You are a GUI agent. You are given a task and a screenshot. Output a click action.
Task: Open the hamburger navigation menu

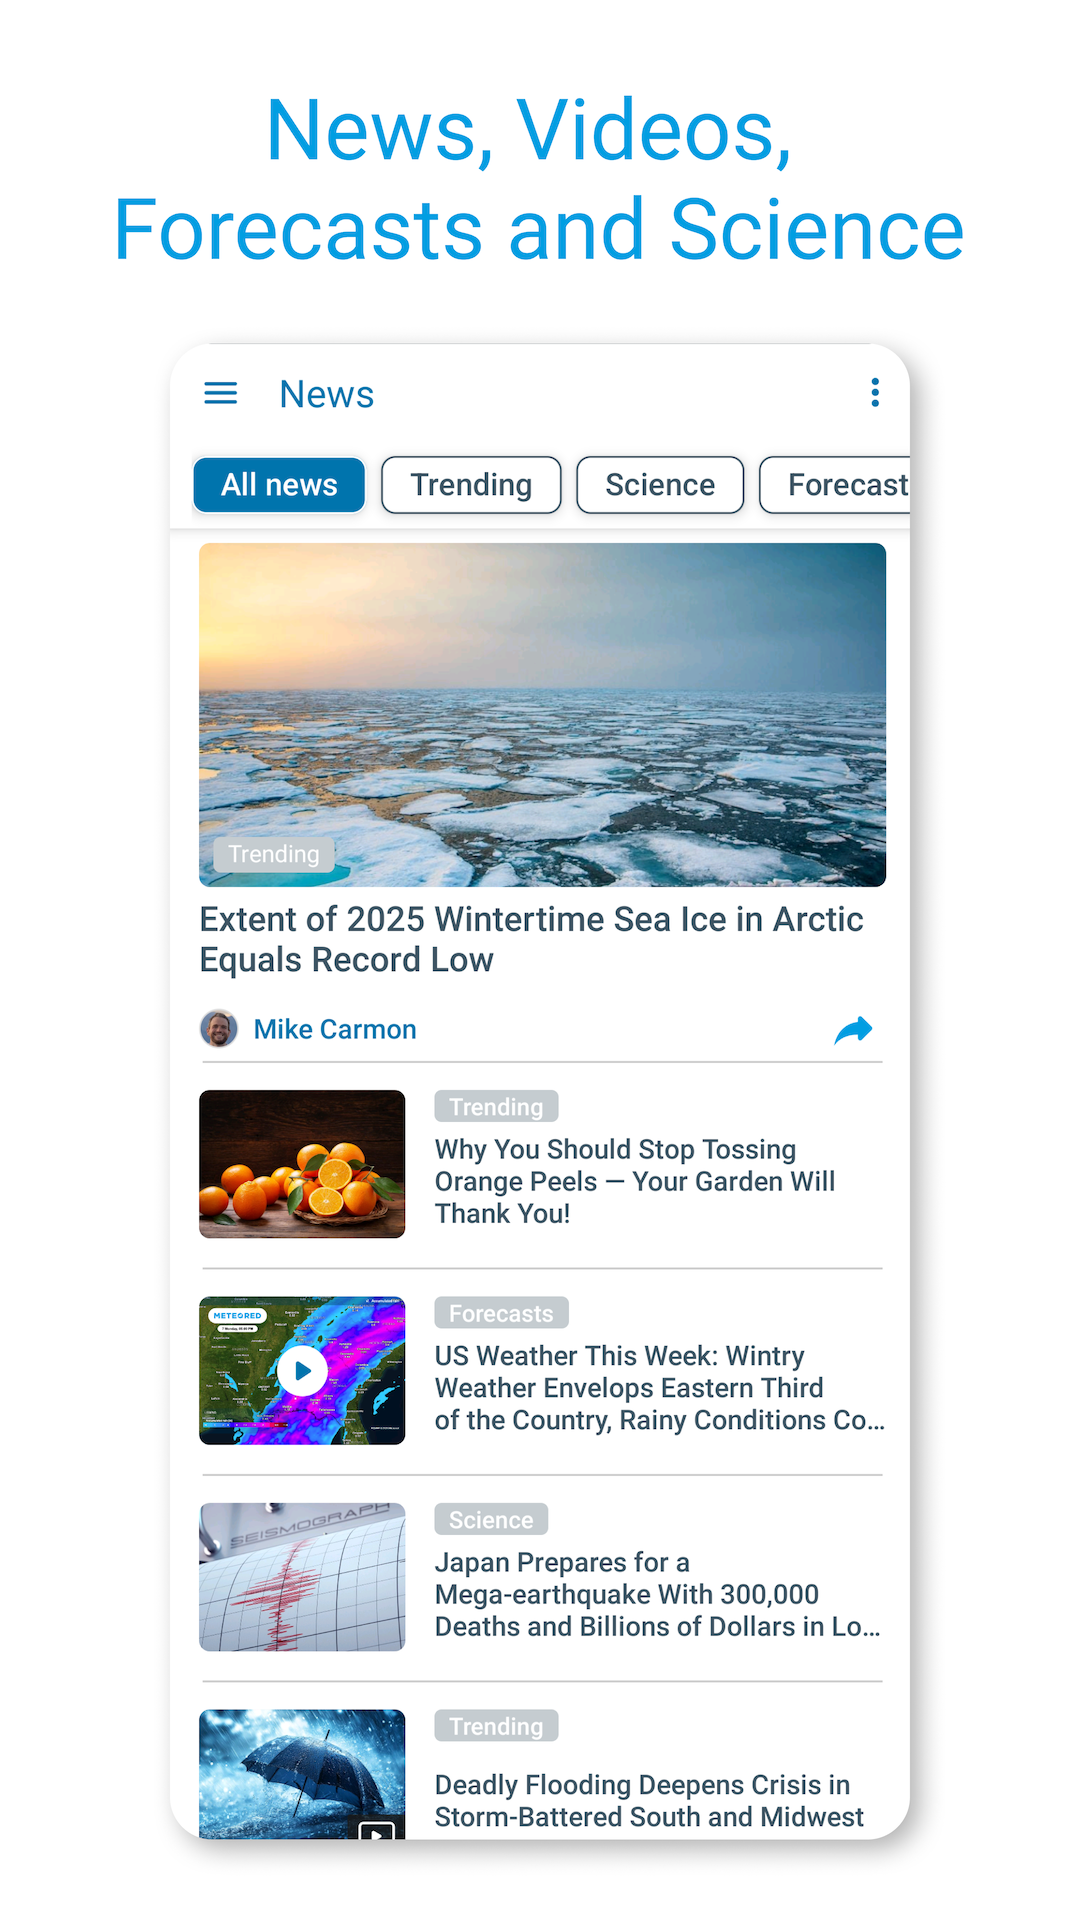click(x=221, y=394)
